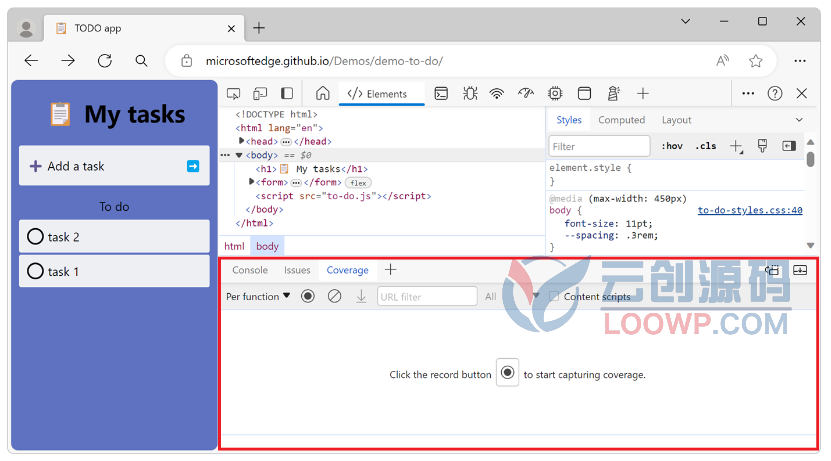Click the Styles pane scrollbar thumb
The height and width of the screenshot is (461, 831).
(x=810, y=159)
